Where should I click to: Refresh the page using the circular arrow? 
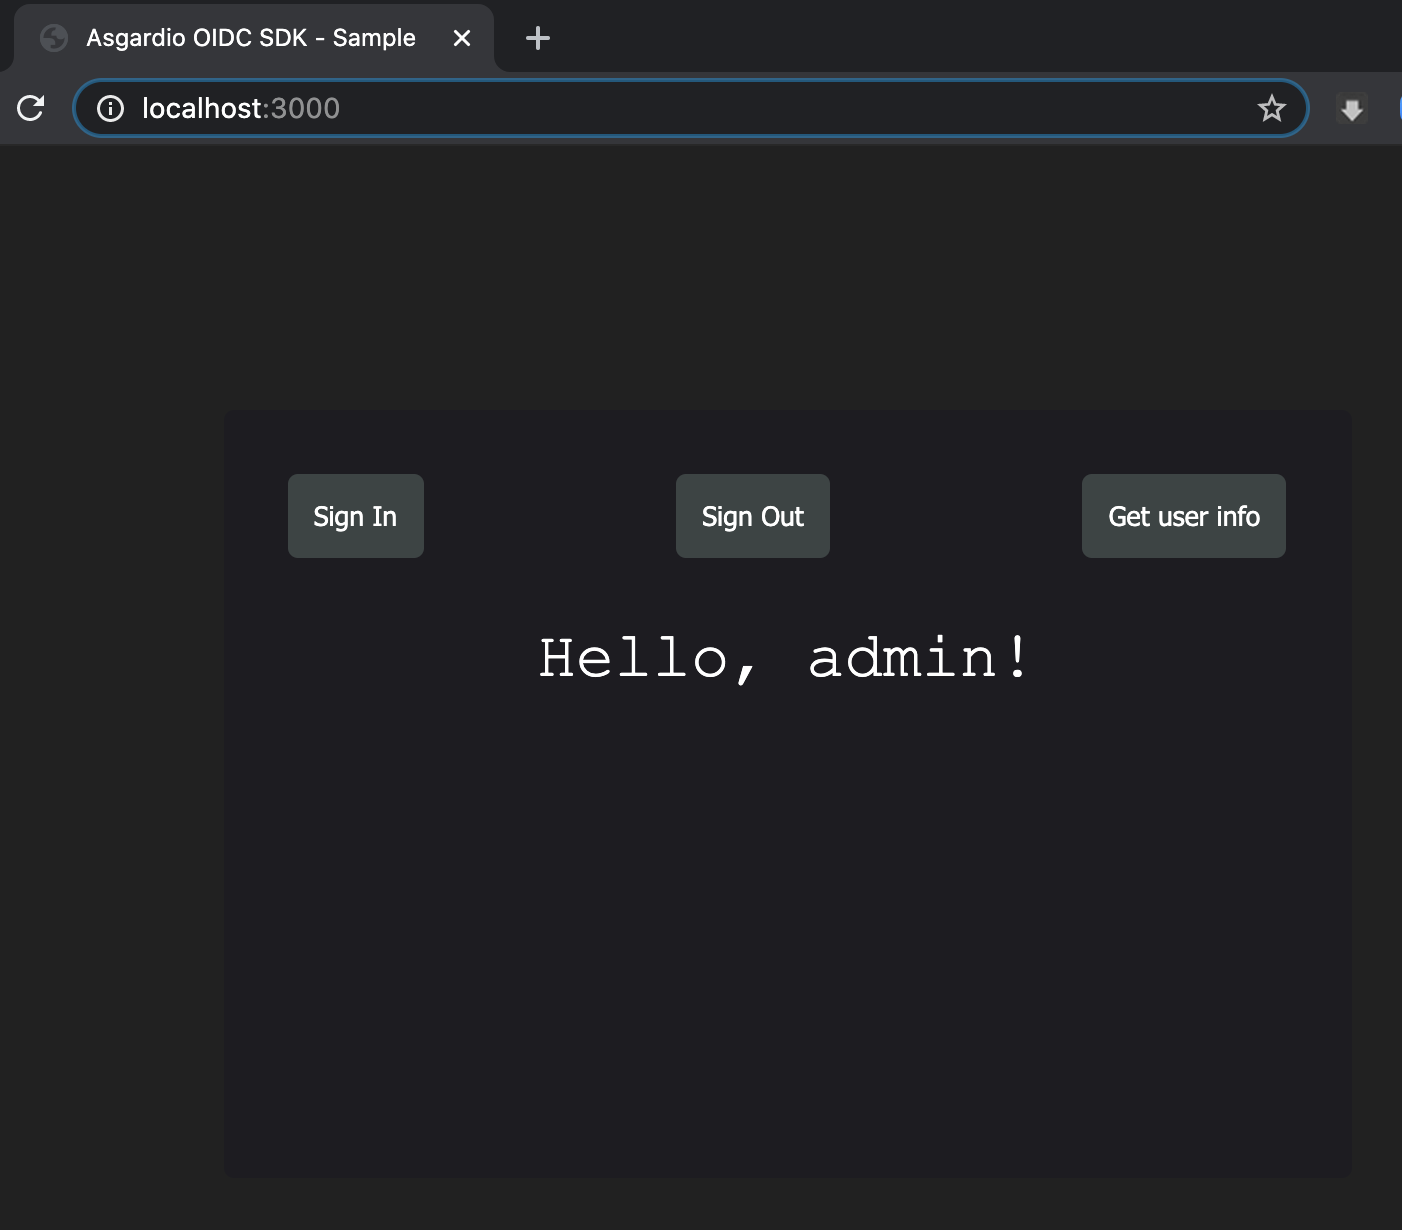tap(31, 108)
